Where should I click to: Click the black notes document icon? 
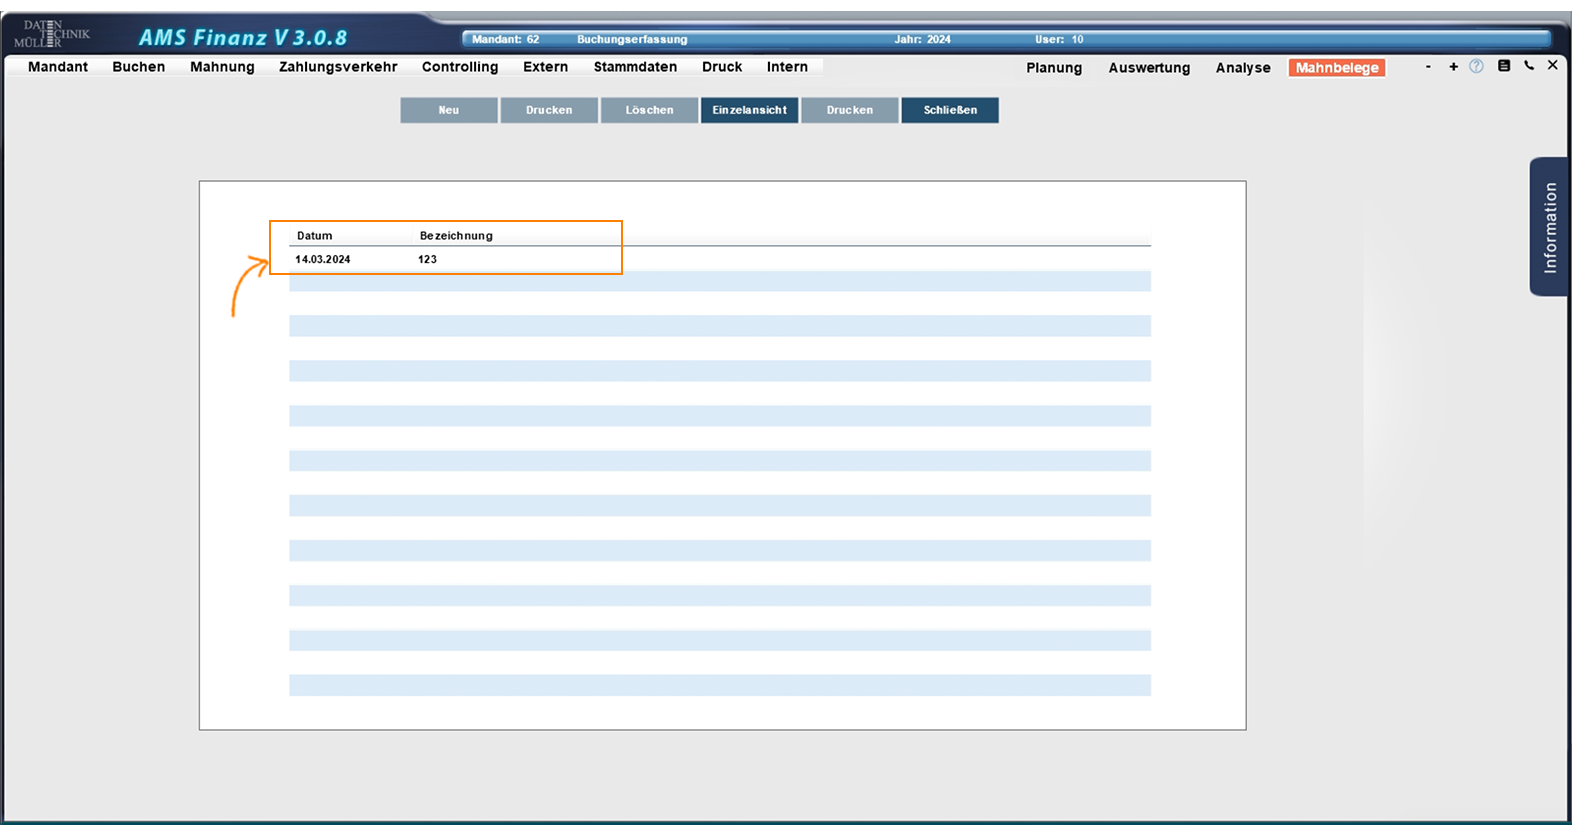1503,66
